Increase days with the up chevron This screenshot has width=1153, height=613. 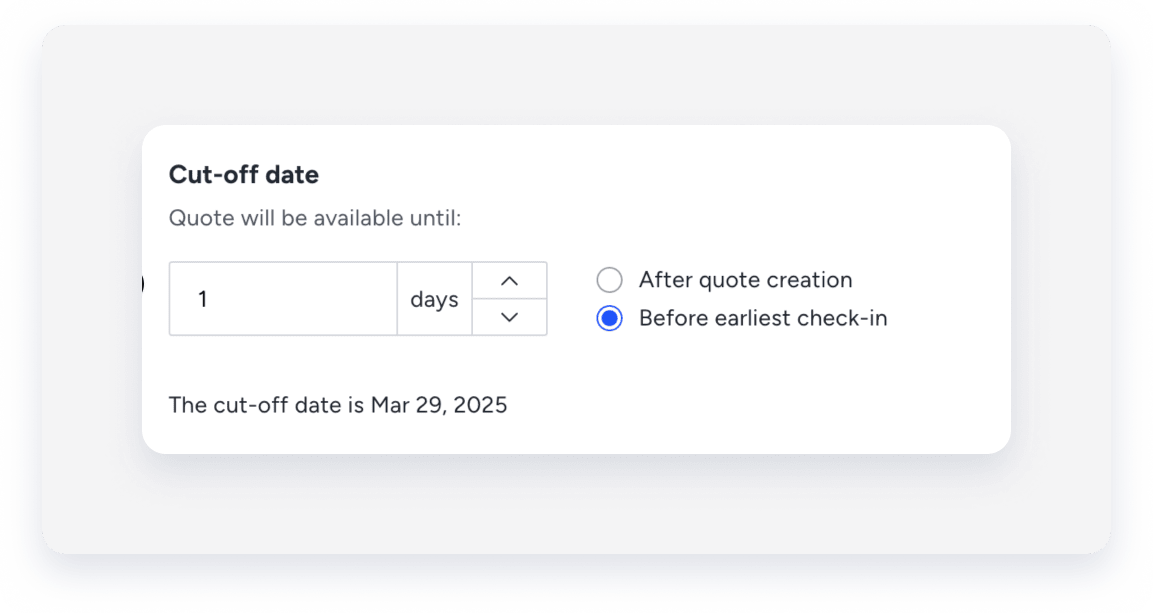pos(509,281)
